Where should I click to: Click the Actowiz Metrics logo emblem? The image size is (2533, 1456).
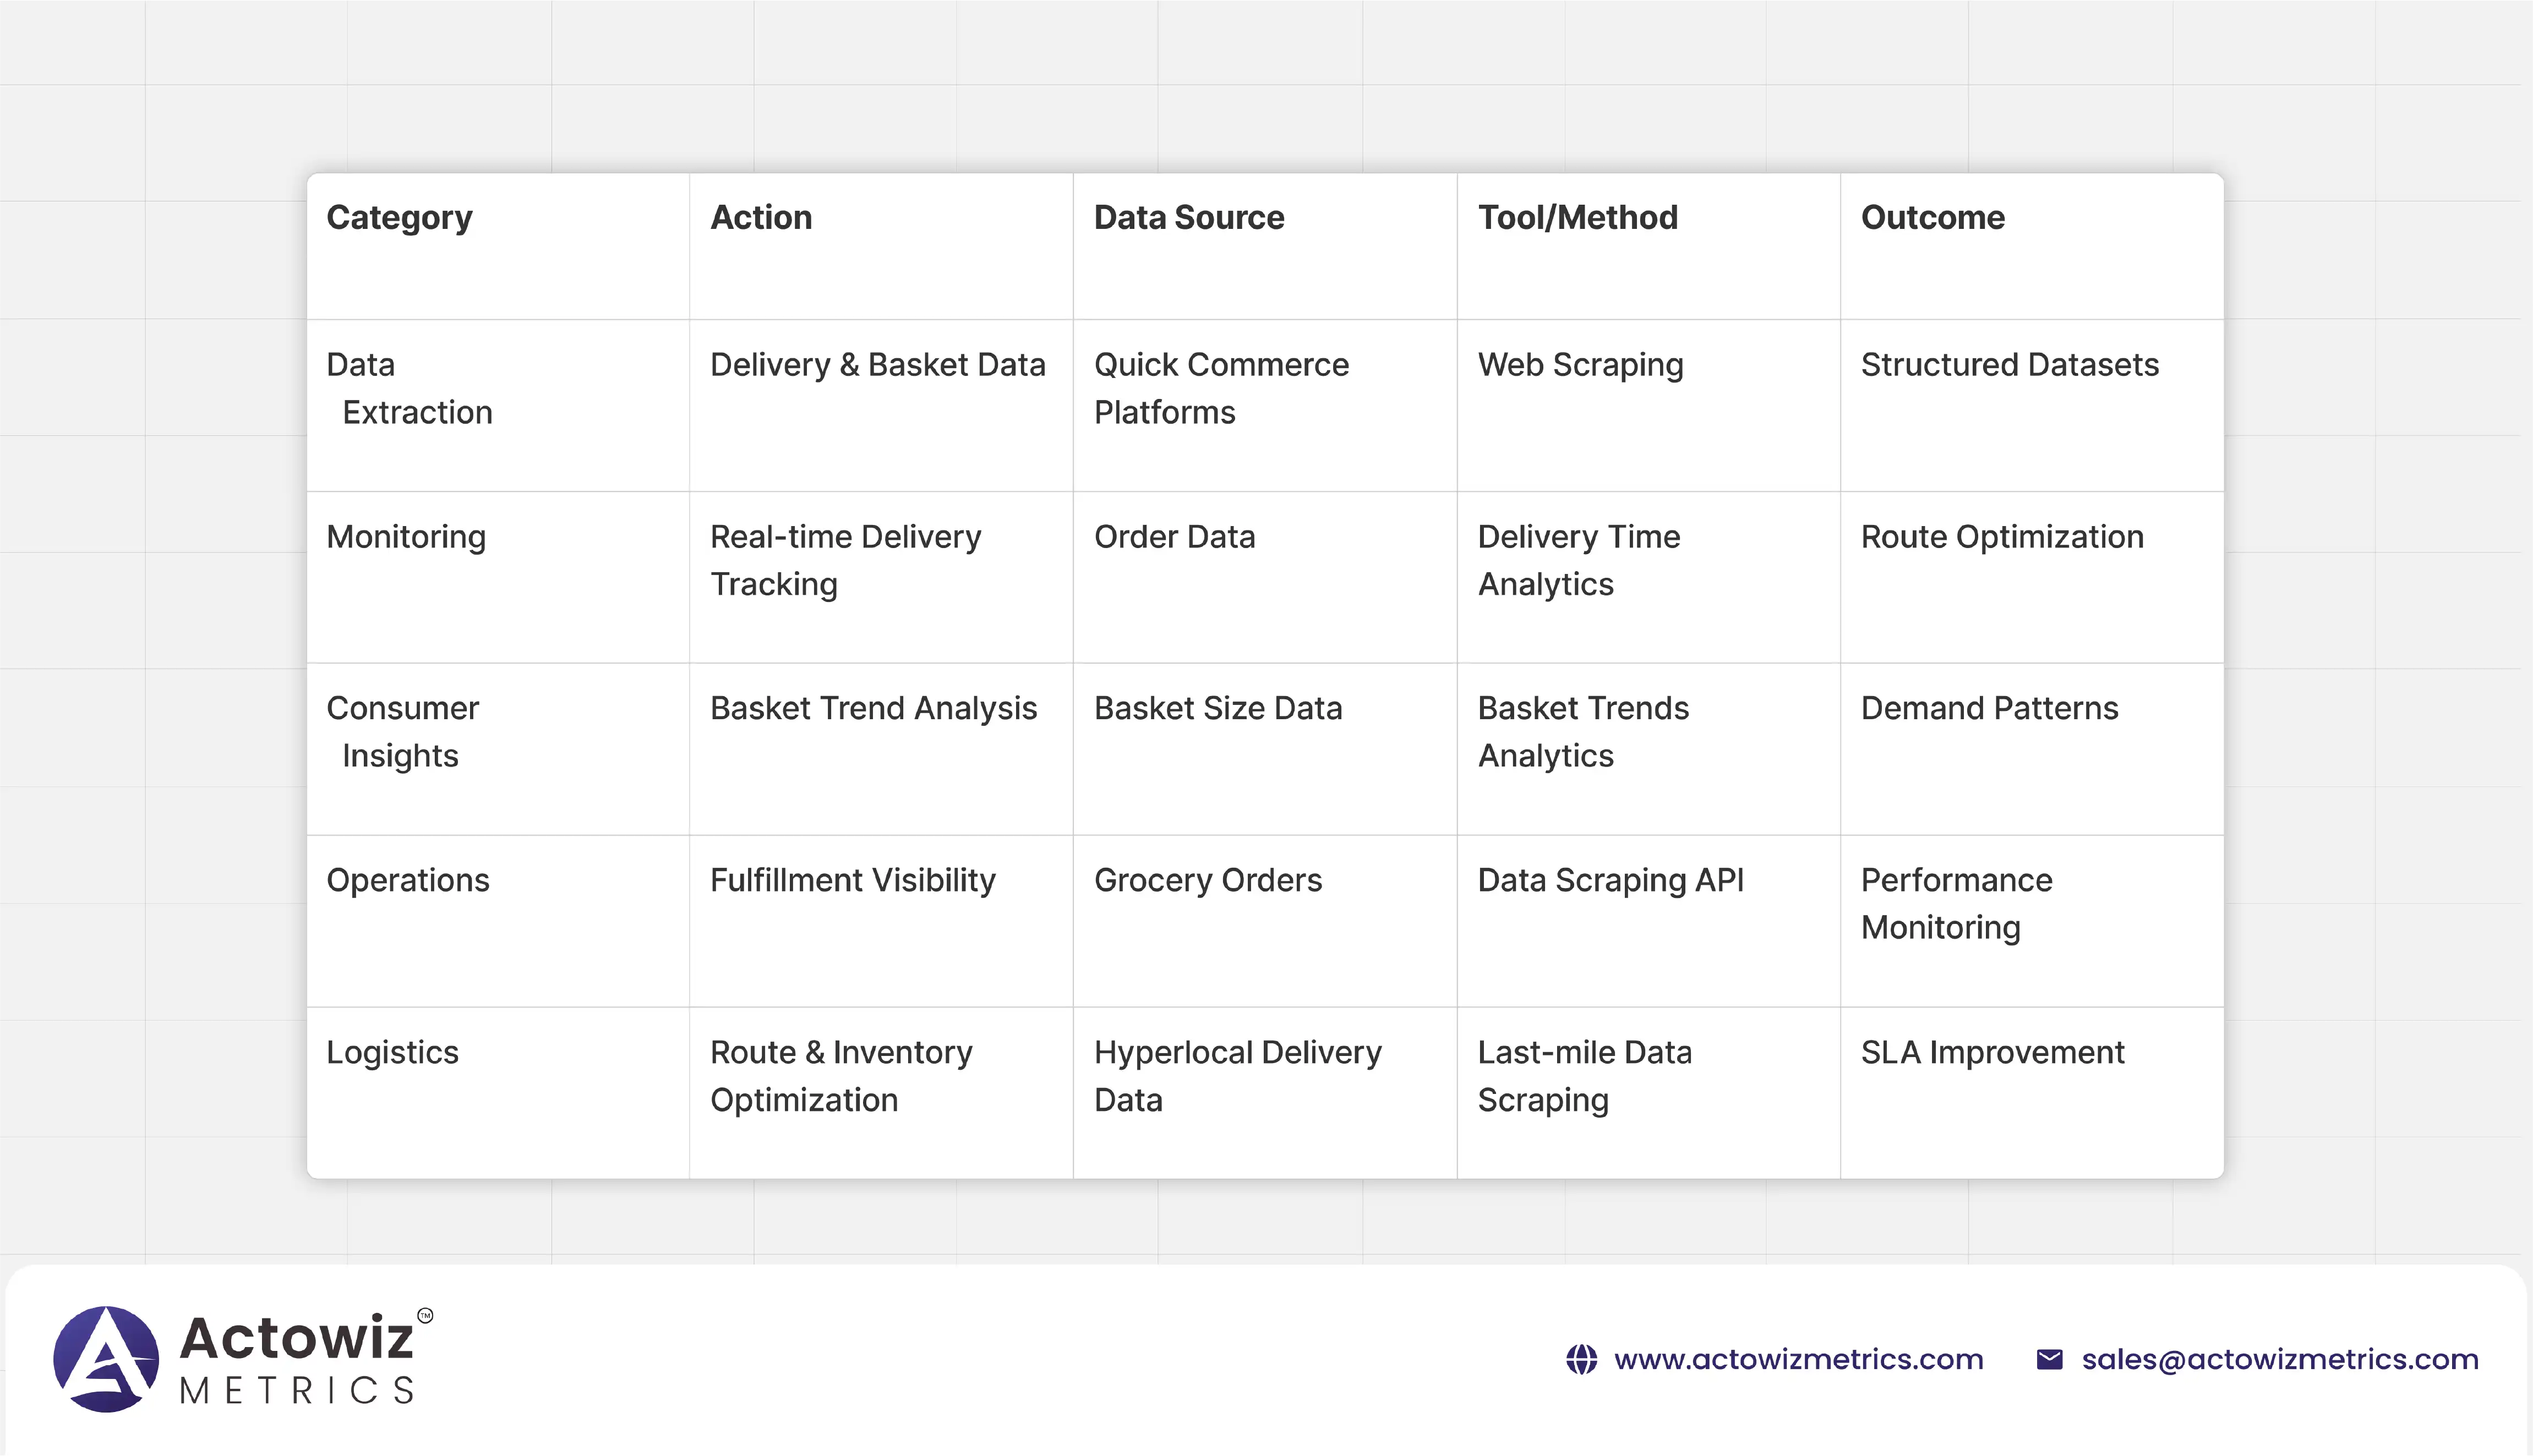106,1358
